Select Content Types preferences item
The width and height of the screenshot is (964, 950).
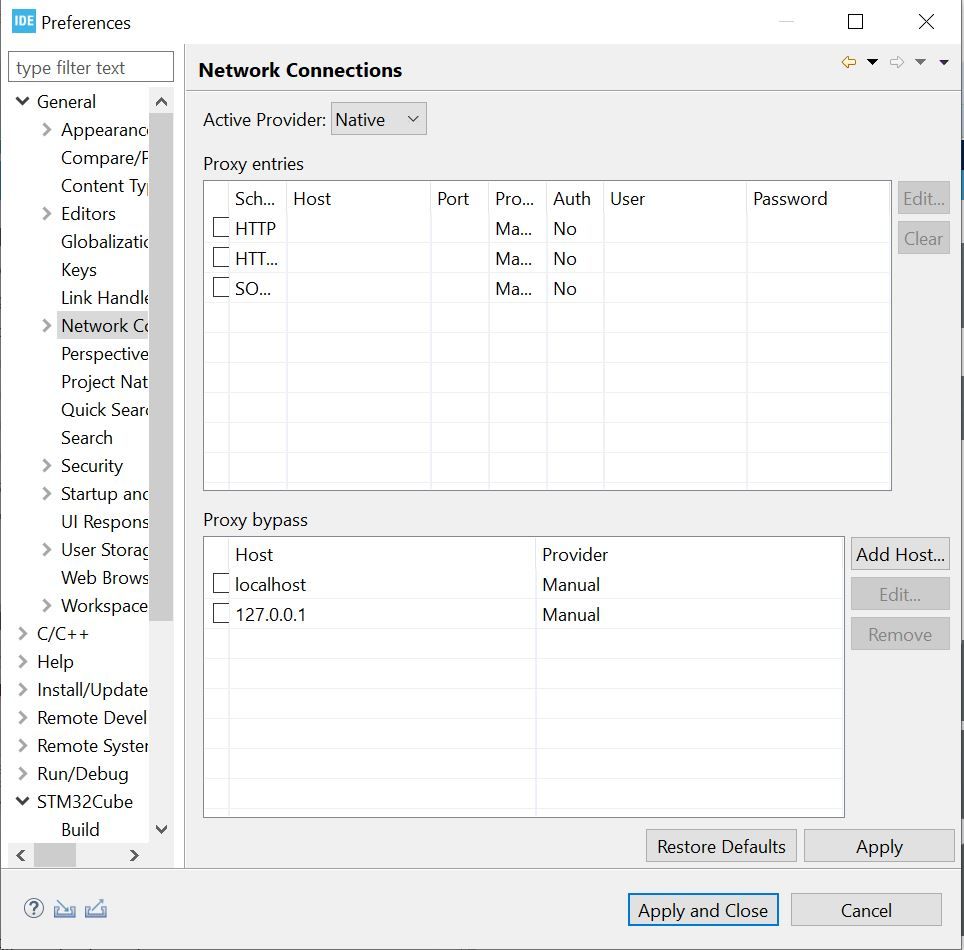click(x=104, y=186)
